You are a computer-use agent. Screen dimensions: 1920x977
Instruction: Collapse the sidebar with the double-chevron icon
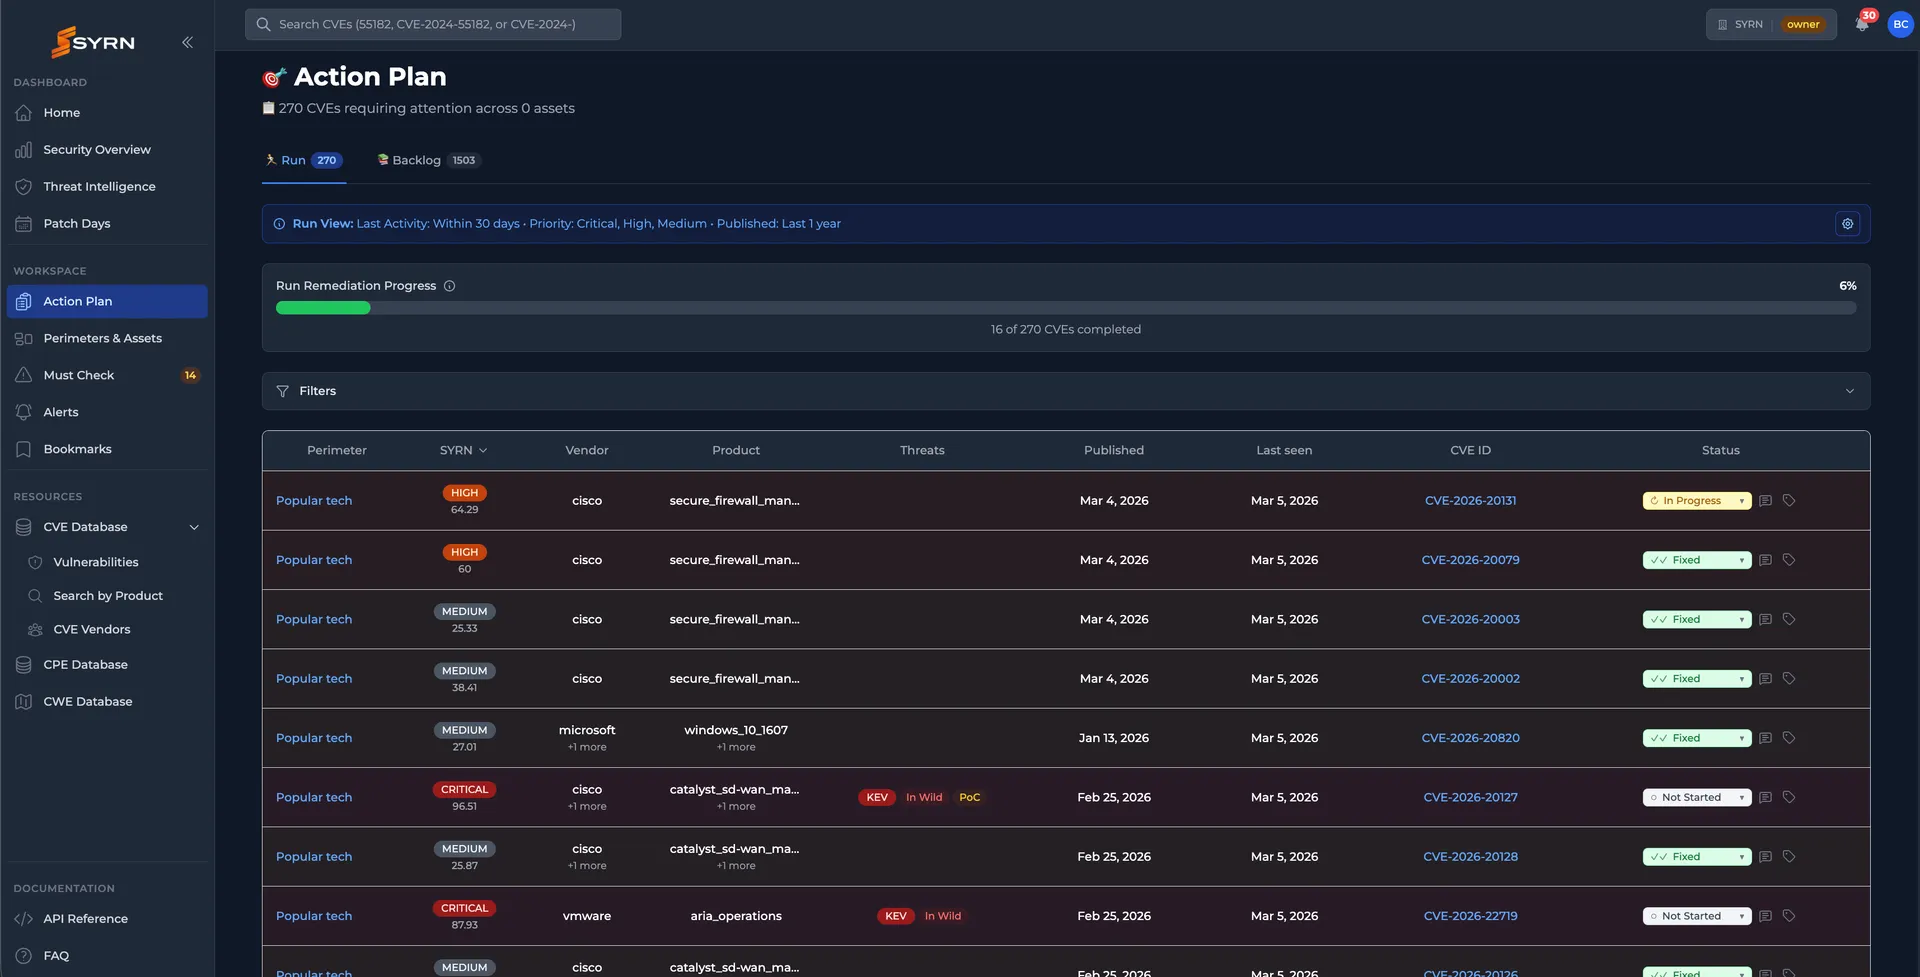coord(187,42)
